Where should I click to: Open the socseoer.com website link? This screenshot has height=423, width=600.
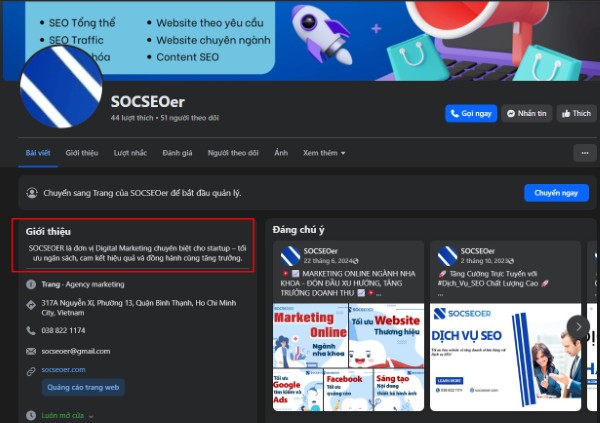click(x=64, y=370)
